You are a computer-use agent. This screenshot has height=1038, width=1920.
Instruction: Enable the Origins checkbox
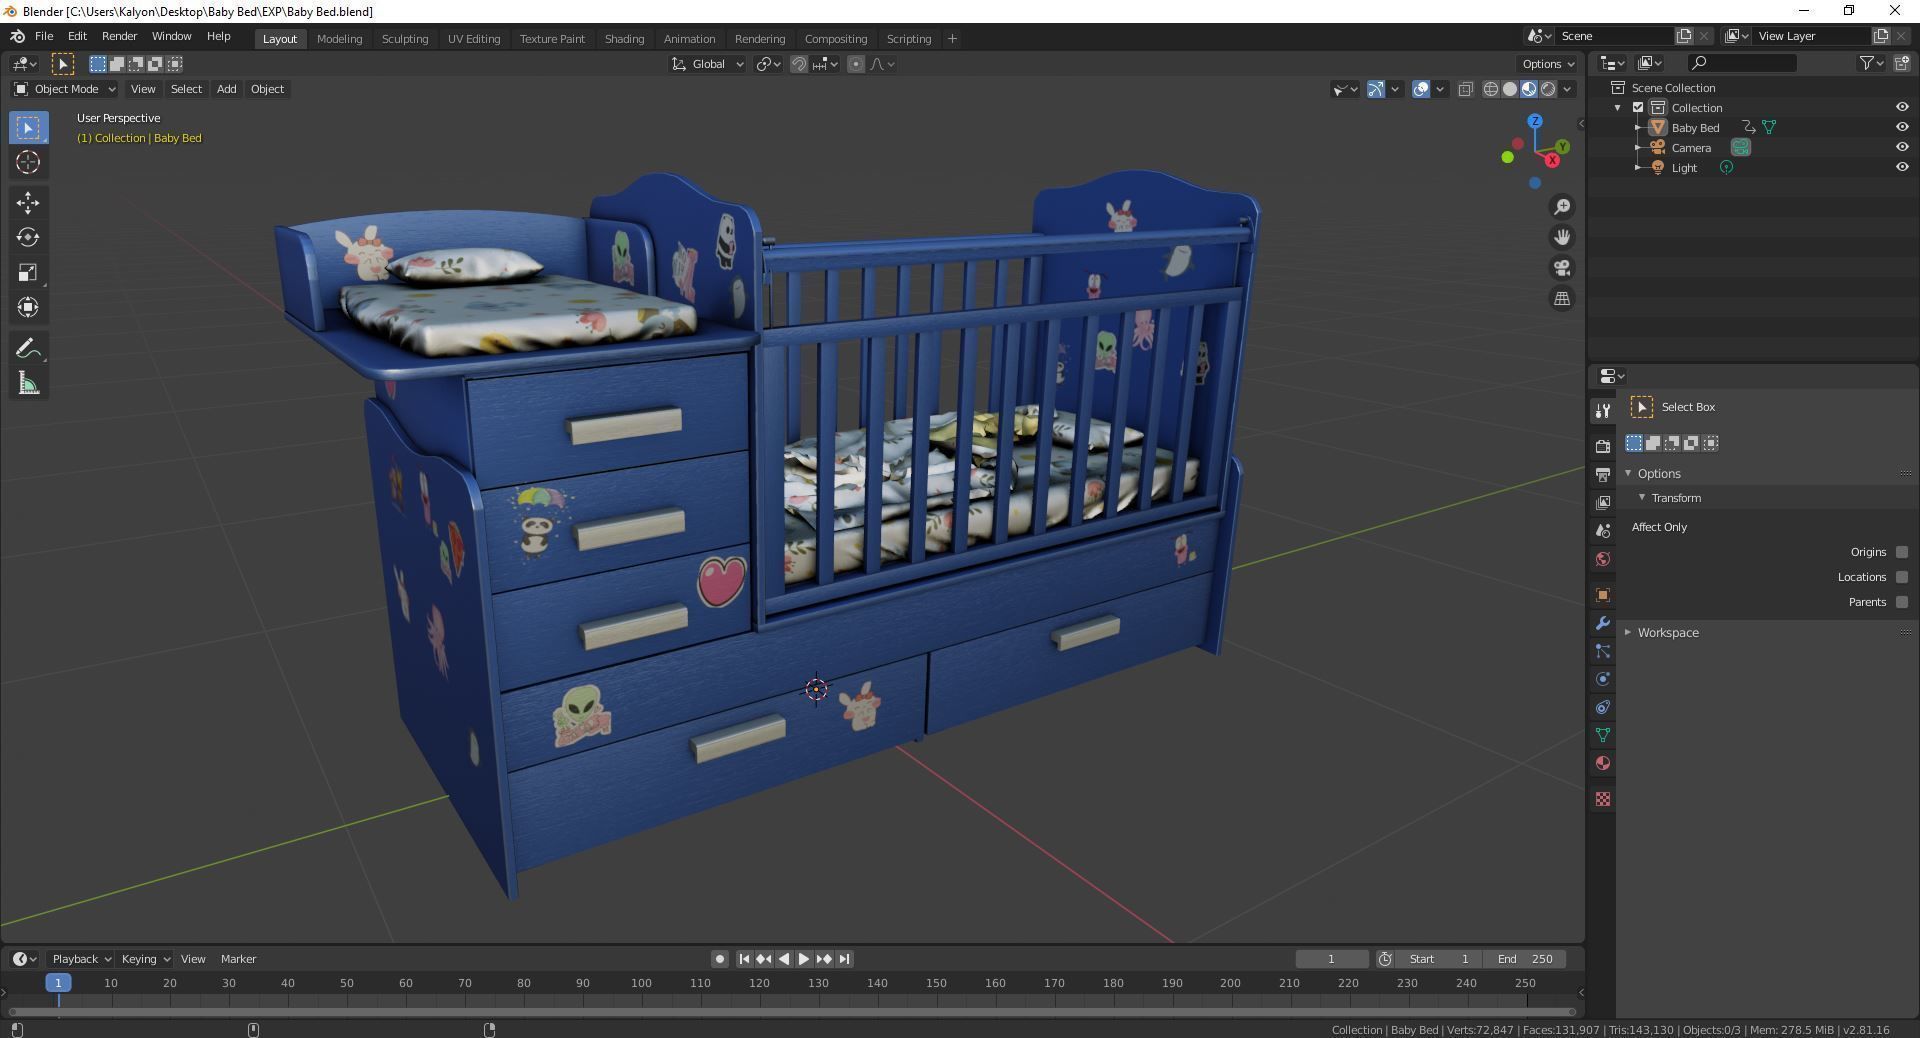coord(1902,552)
